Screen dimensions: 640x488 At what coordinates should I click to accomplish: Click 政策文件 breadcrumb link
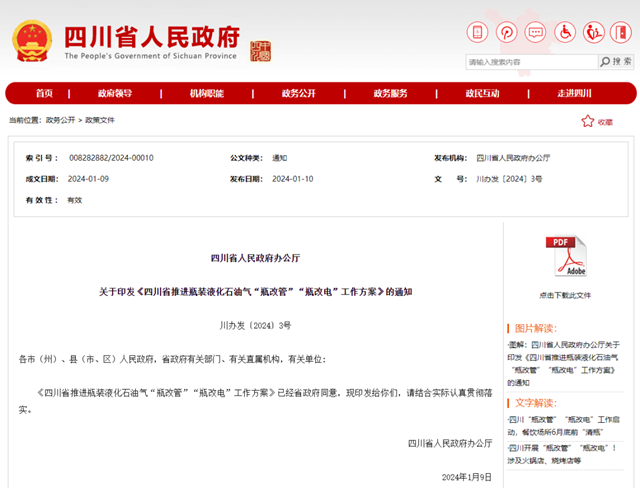[100, 120]
